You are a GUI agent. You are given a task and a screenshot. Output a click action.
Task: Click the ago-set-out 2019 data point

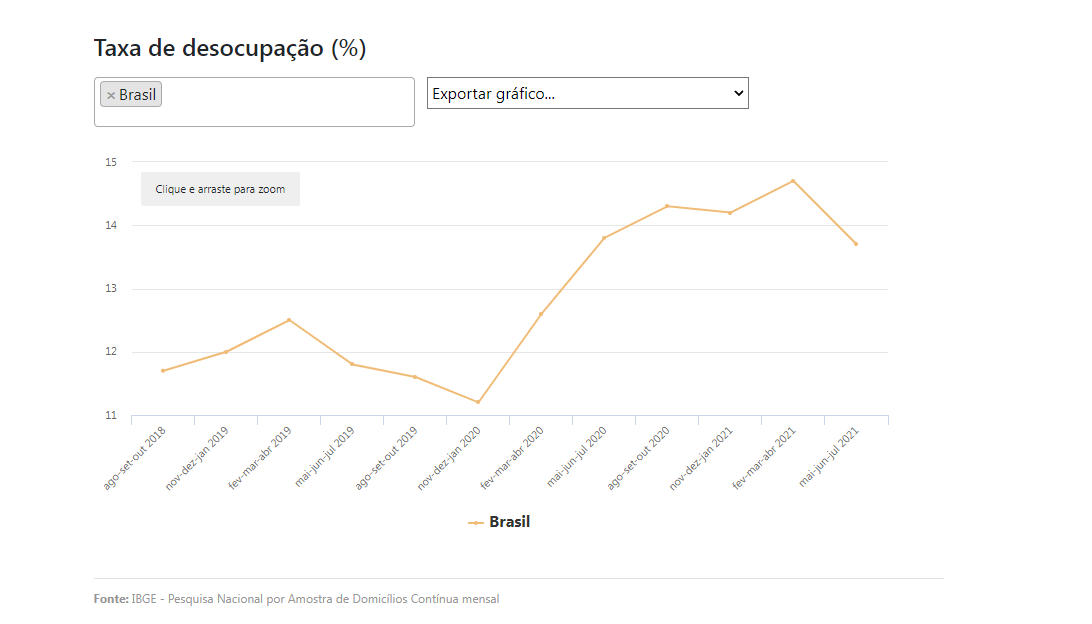click(415, 377)
